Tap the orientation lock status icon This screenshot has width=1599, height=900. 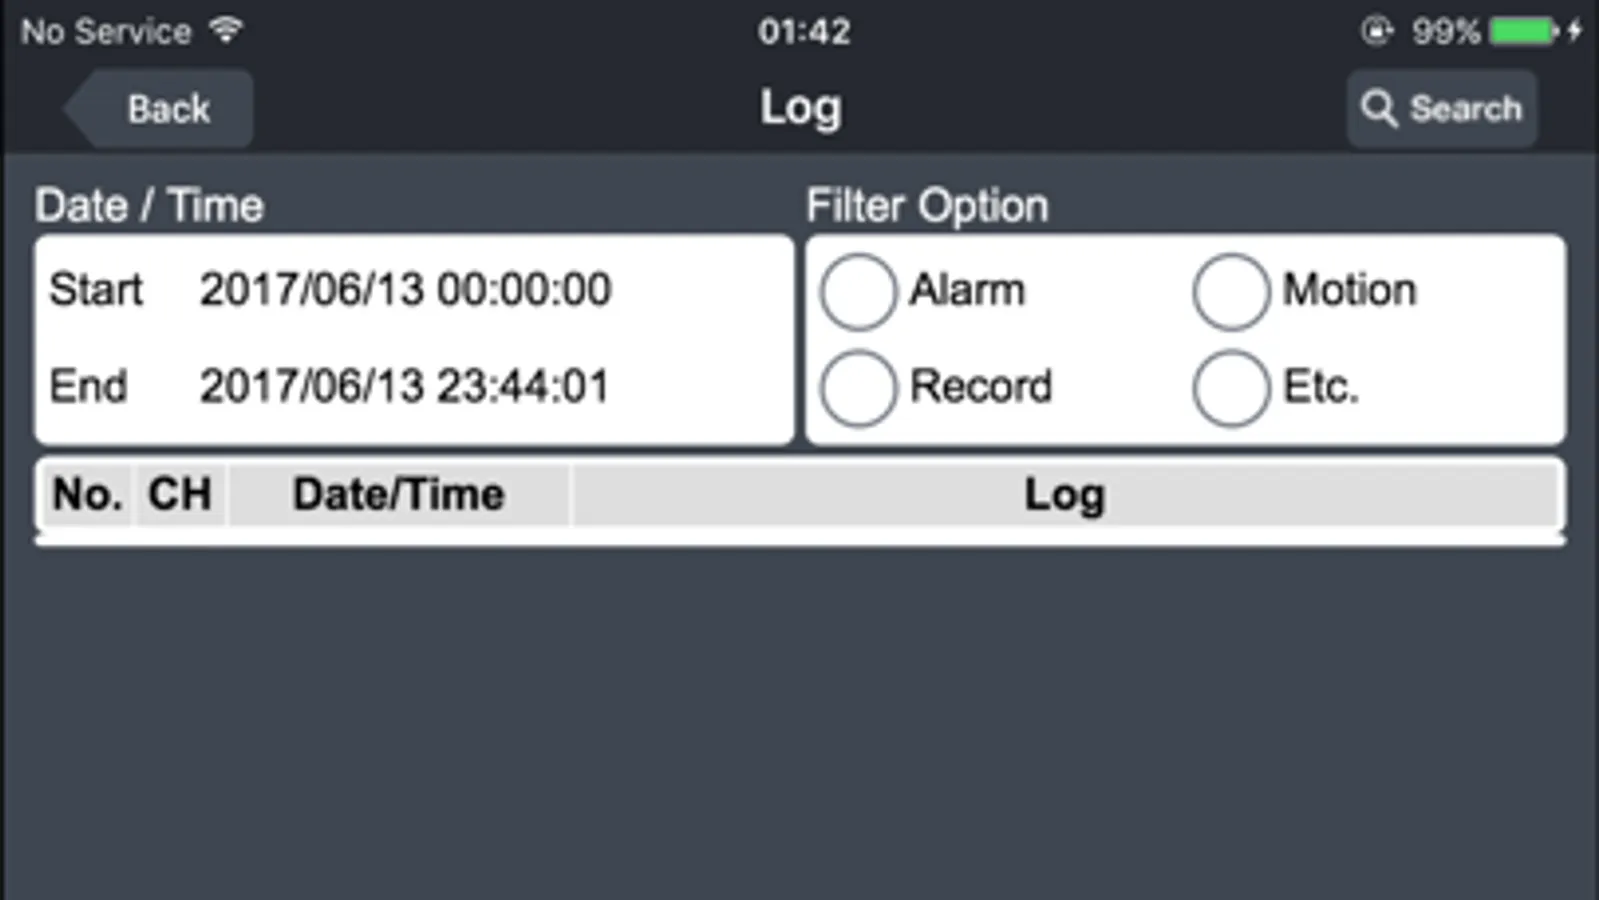tap(1376, 31)
